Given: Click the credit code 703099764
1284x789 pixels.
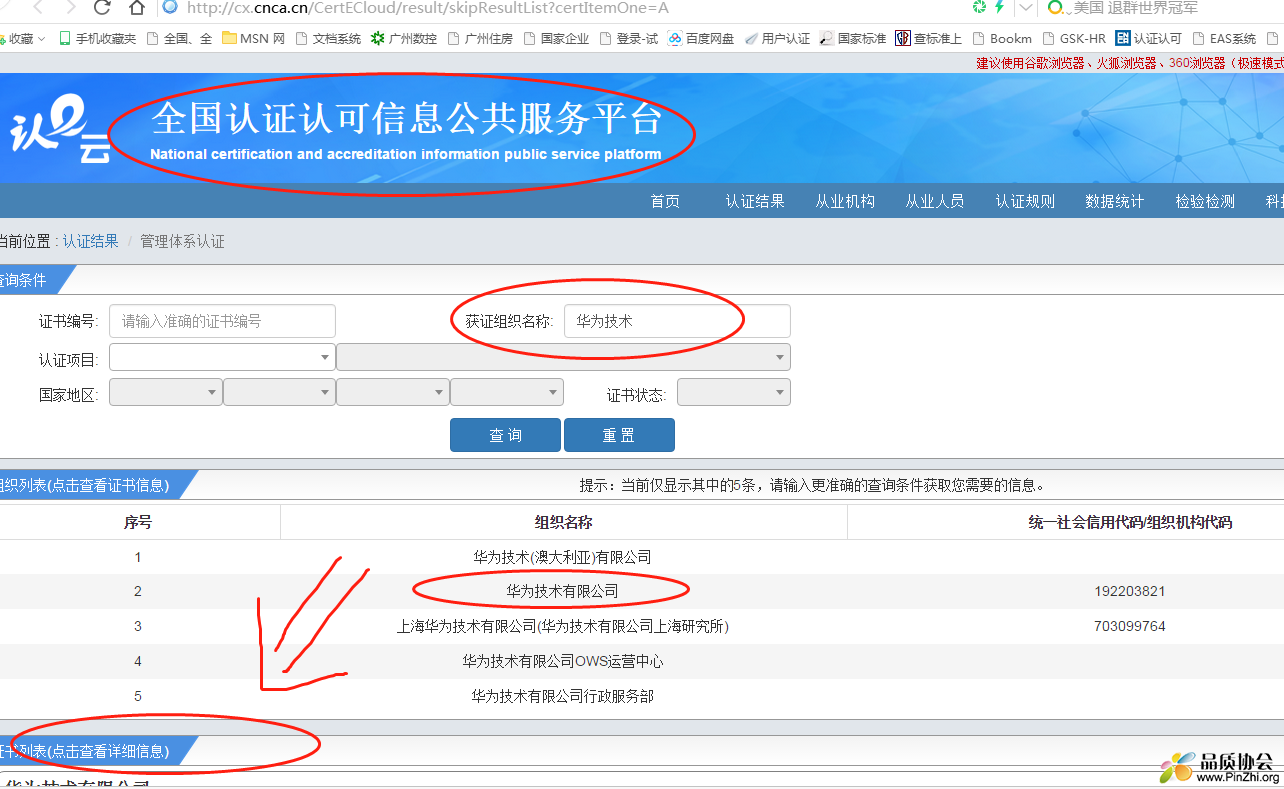Looking at the screenshot, I should point(1130,626).
